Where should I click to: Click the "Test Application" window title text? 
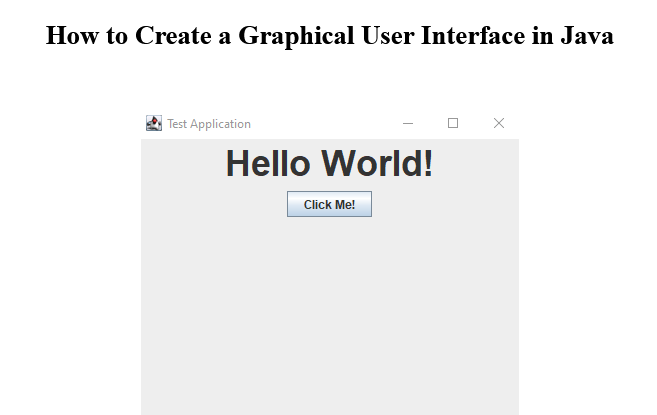pyautogui.click(x=208, y=124)
